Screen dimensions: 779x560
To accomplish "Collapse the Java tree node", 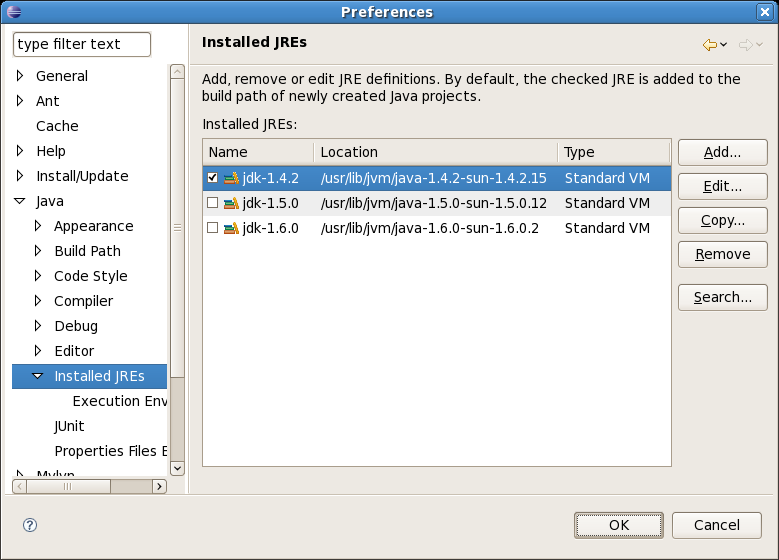I will point(20,201).
